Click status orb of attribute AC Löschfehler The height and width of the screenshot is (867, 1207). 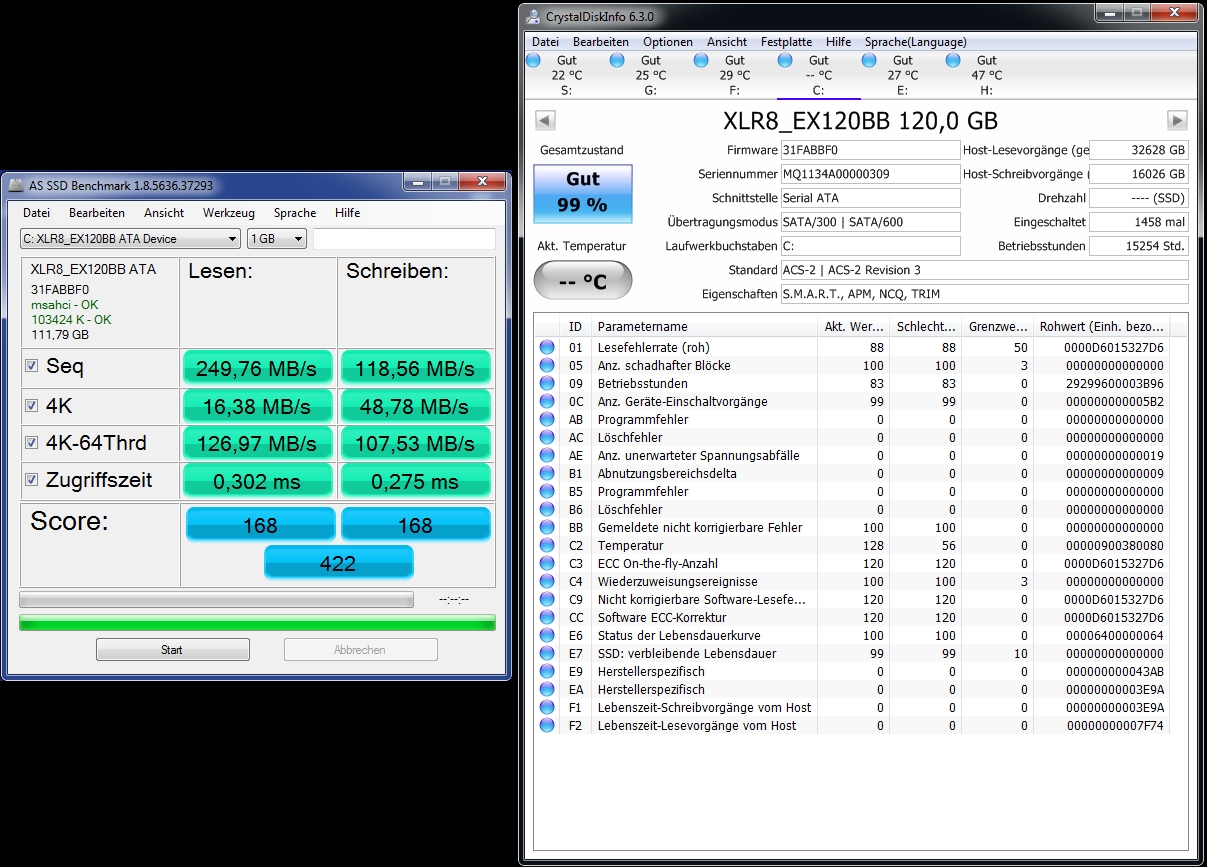pos(547,437)
